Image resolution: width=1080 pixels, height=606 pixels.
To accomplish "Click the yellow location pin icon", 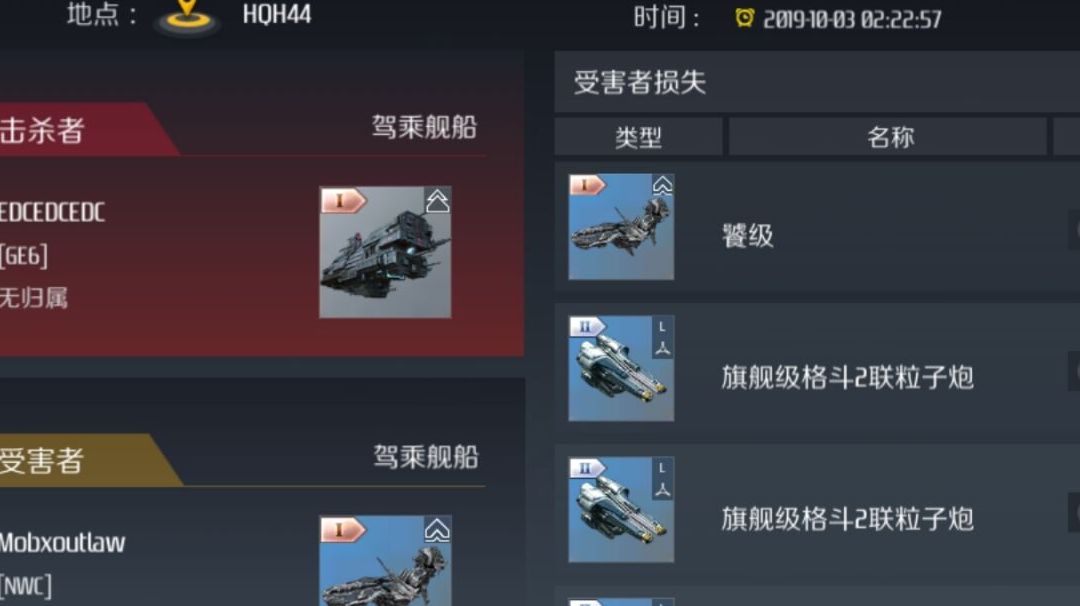I will (187, 15).
